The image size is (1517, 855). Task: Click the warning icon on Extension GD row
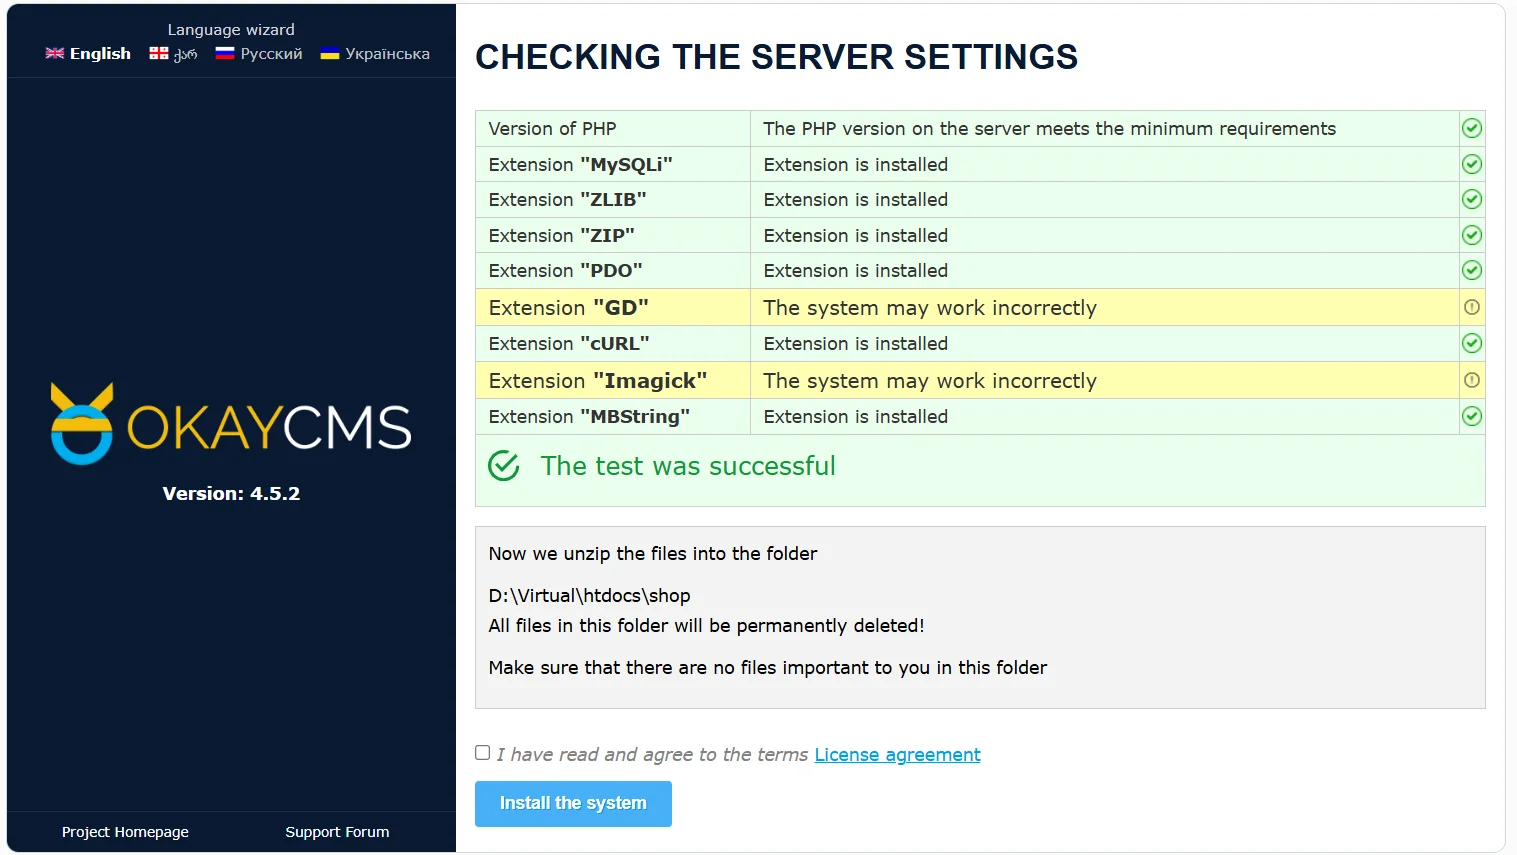(x=1471, y=307)
